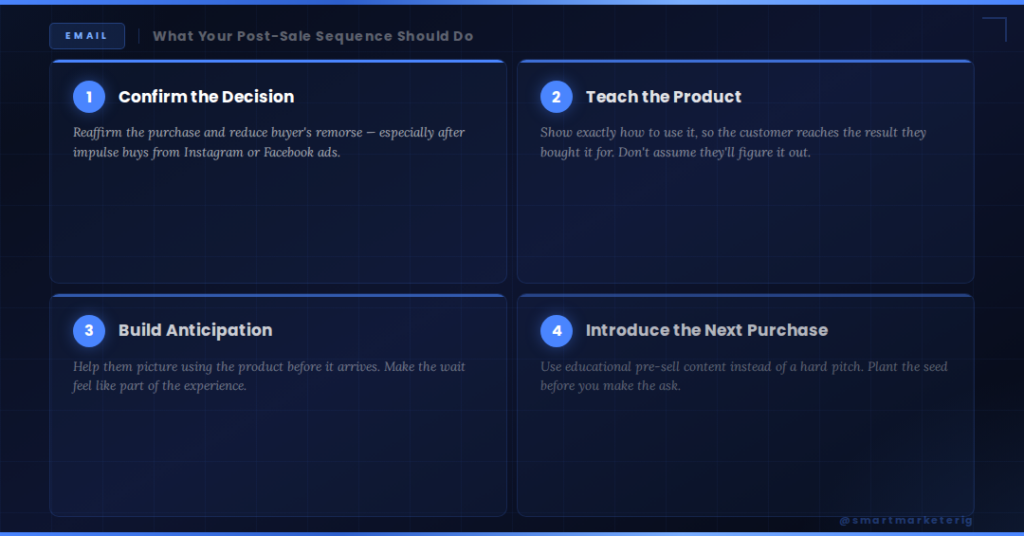Select the "Build Anticipation" heading
Image resolution: width=1024 pixels, height=536 pixels.
click(195, 330)
